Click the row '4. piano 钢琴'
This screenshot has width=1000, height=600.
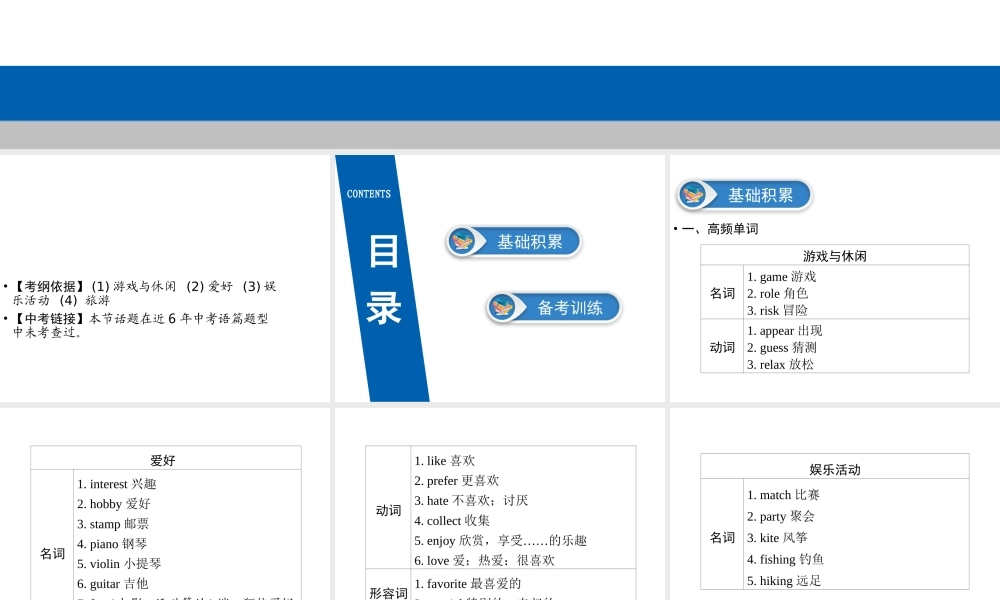pyautogui.click(x=112, y=544)
